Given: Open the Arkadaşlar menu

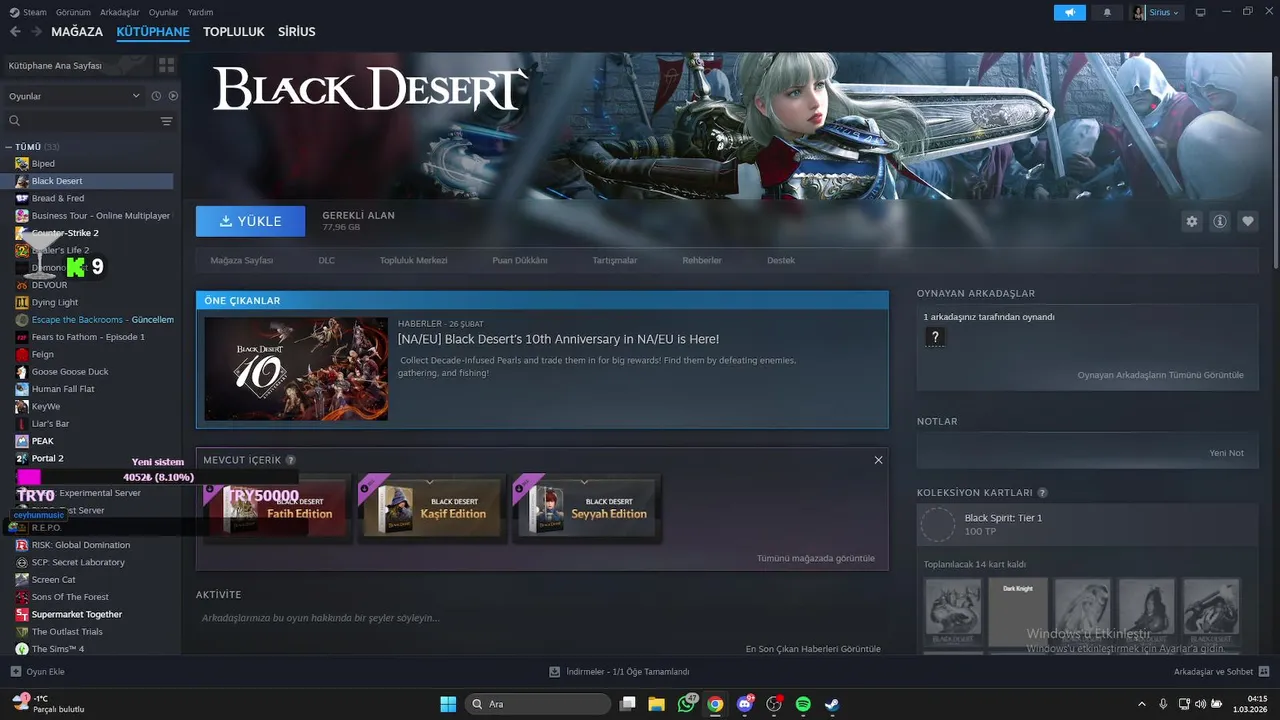Looking at the screenshot, I should pyautogui.click(x=120, y=12).
